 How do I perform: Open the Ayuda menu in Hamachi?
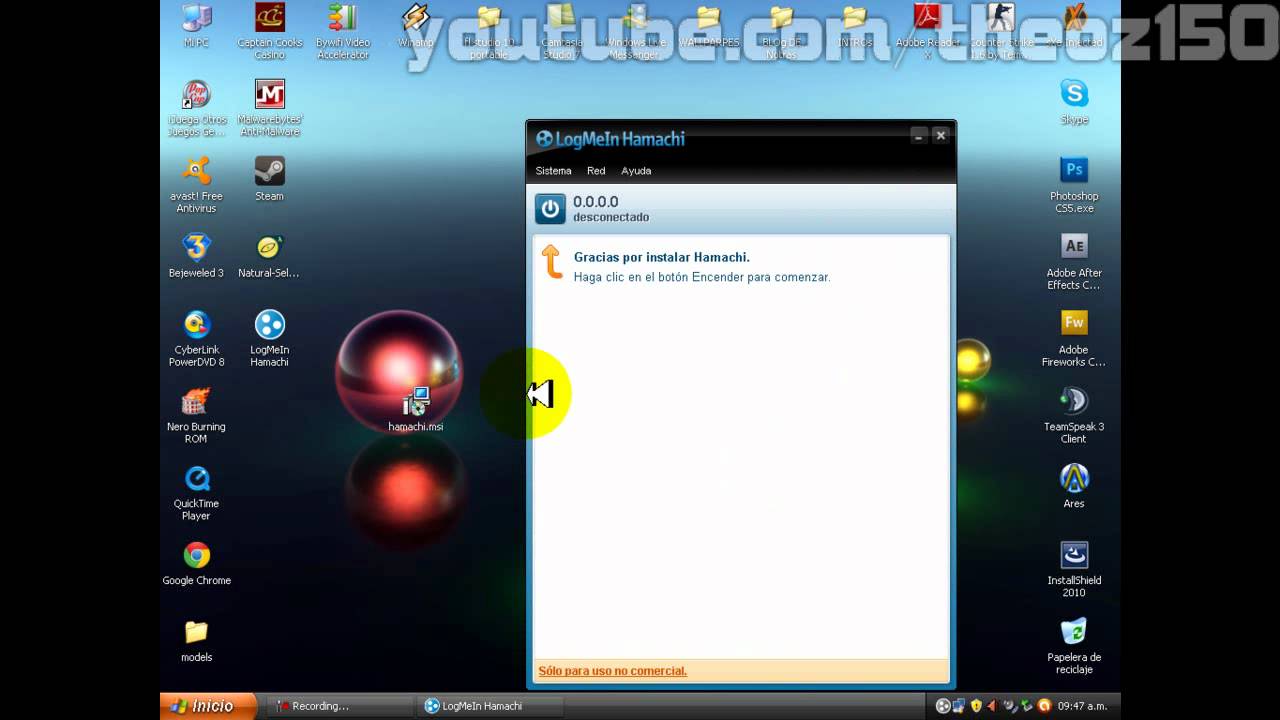[x=636, y=171]
